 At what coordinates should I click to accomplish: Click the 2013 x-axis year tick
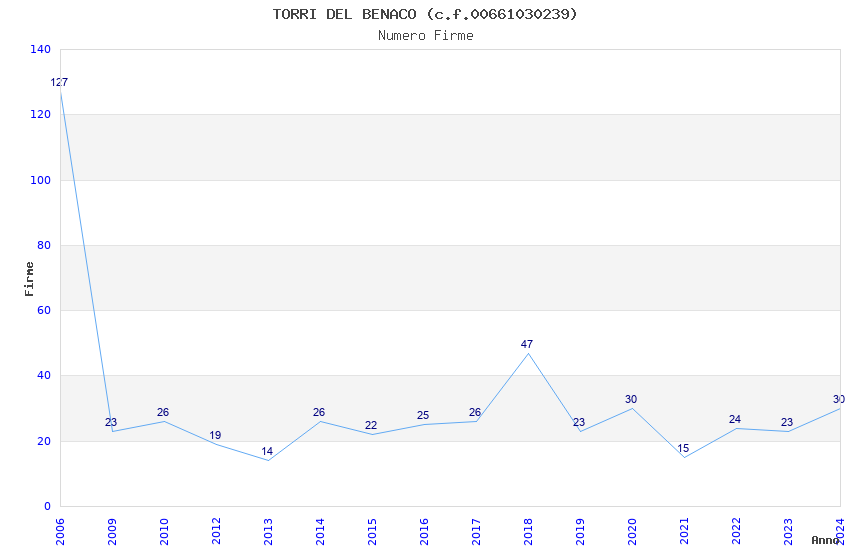coord(268,532)
